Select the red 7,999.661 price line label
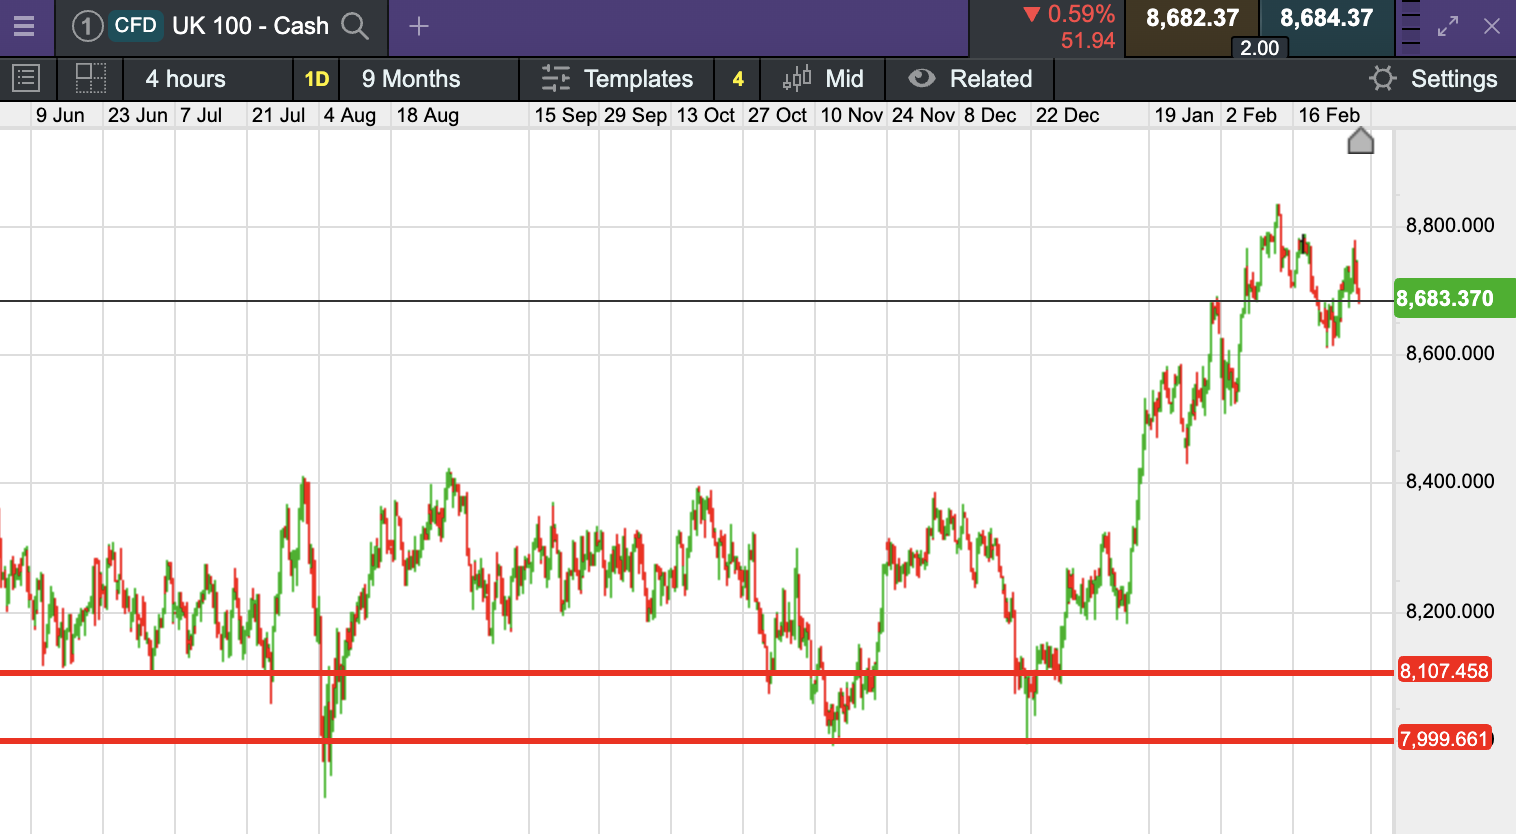Viewport: 1516px width, 834px height. point(1445,739)
